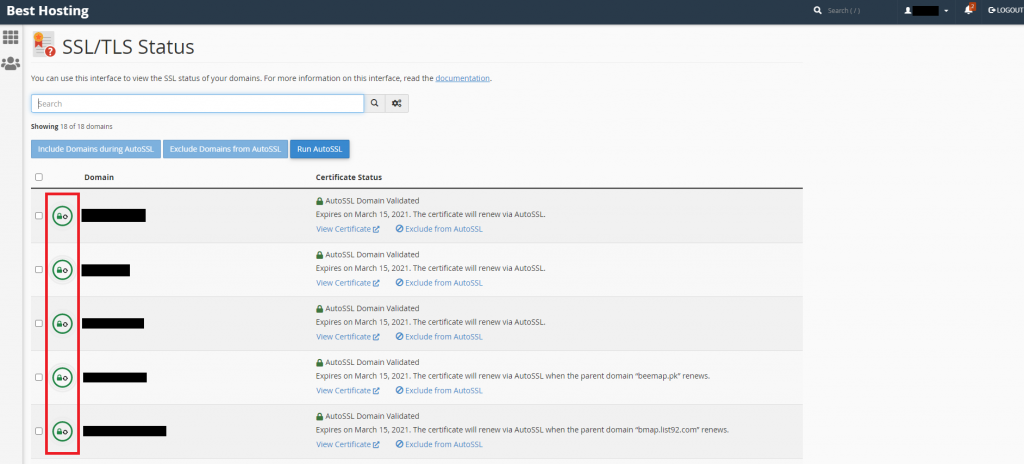Open the documentation link

[x=462, y=78]
